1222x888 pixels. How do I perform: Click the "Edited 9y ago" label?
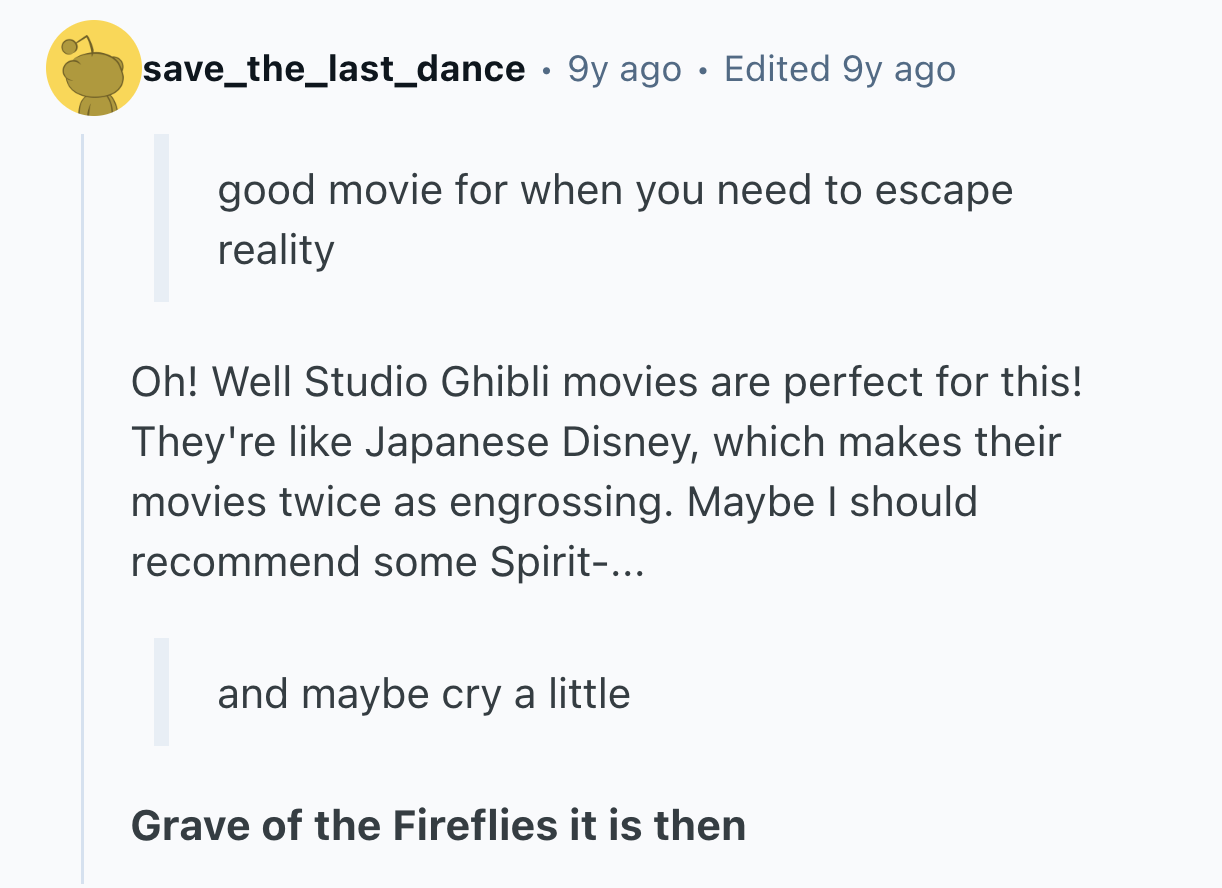(x=839, y=69)
